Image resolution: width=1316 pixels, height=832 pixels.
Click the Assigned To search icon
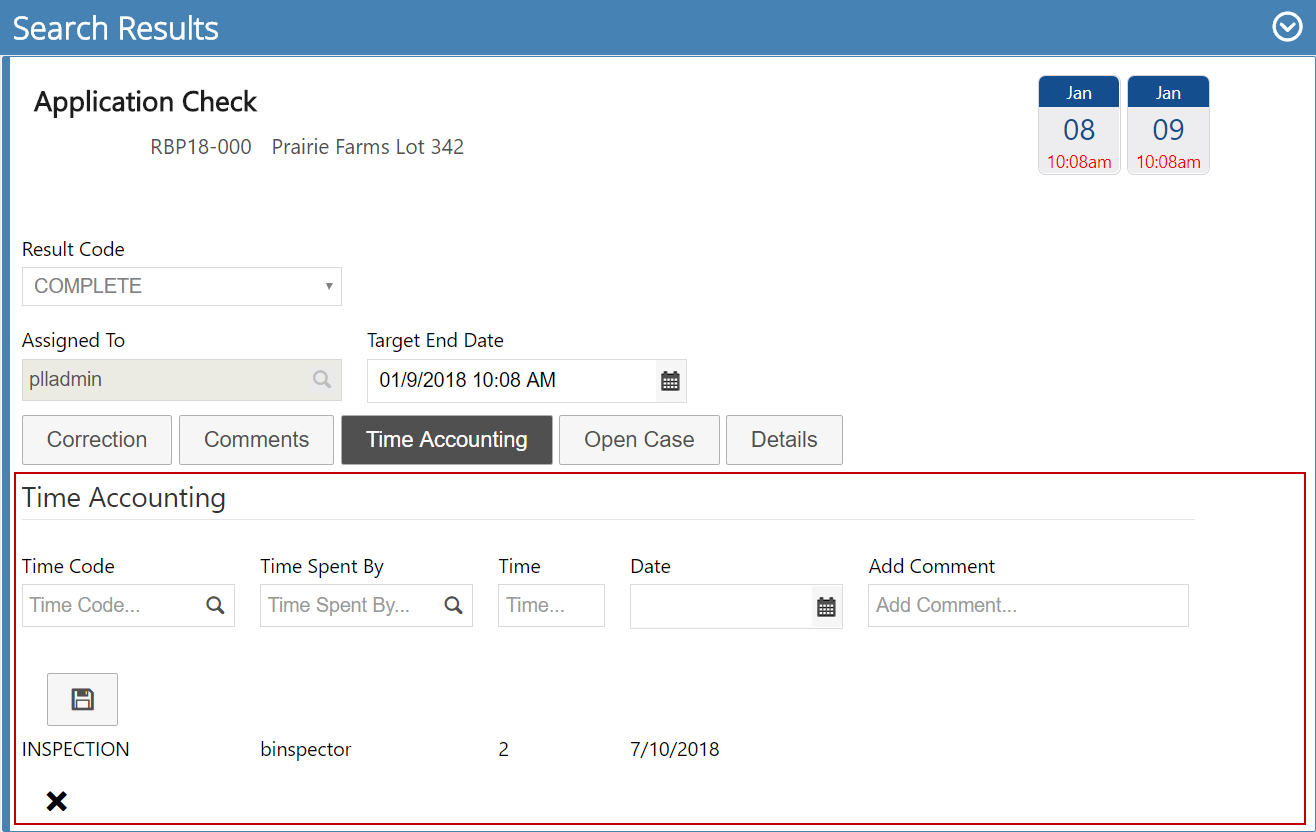pyautogui.click(x=321, y=380)
